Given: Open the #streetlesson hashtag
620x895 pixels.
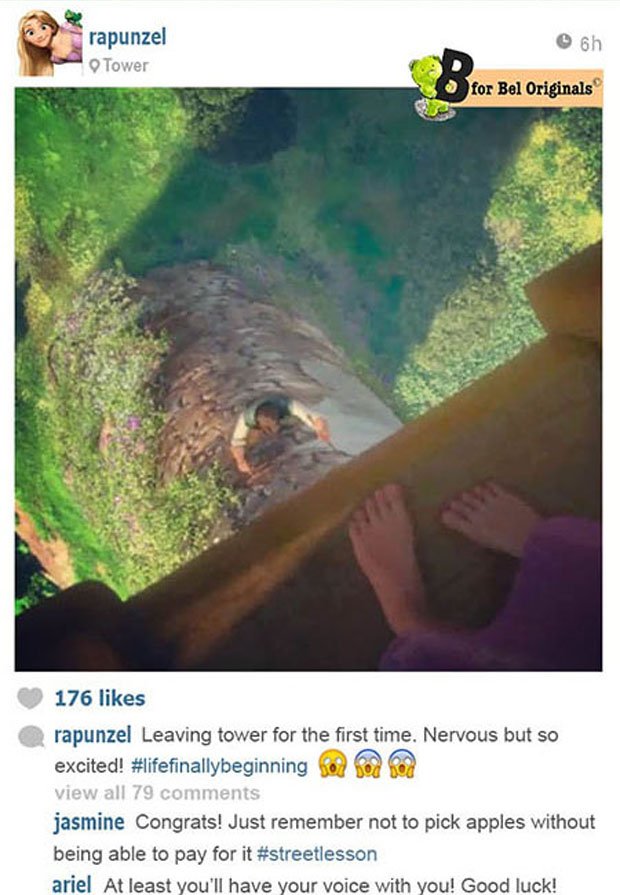Looking at the screenshot, I should coord(317,854).
